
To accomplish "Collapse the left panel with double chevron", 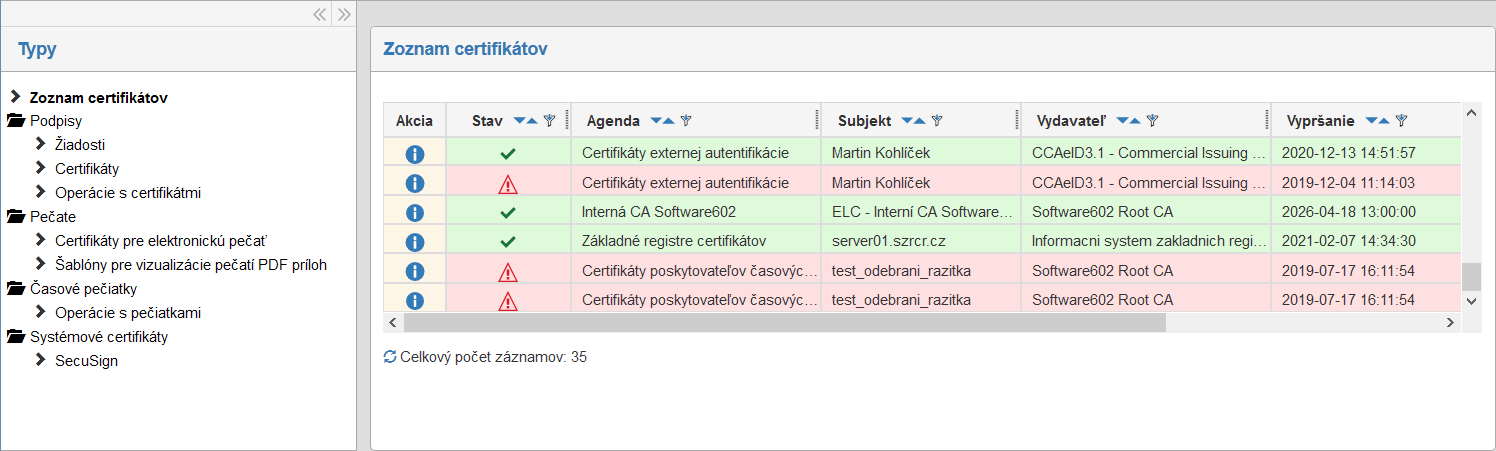I will pyautogui.click(x=320, y=14).
